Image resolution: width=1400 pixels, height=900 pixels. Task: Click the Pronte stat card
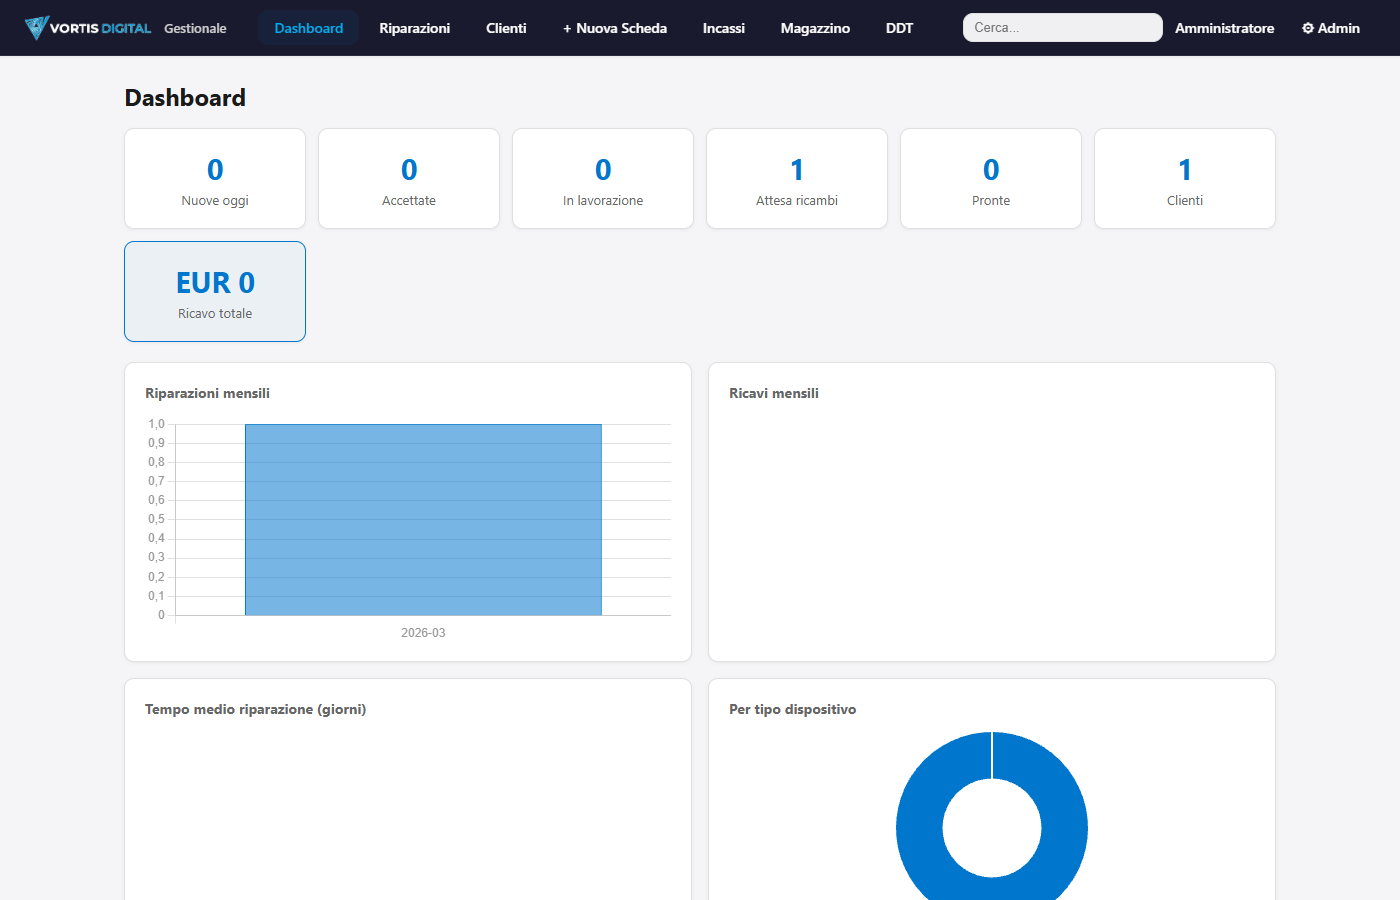coord(990,178)
